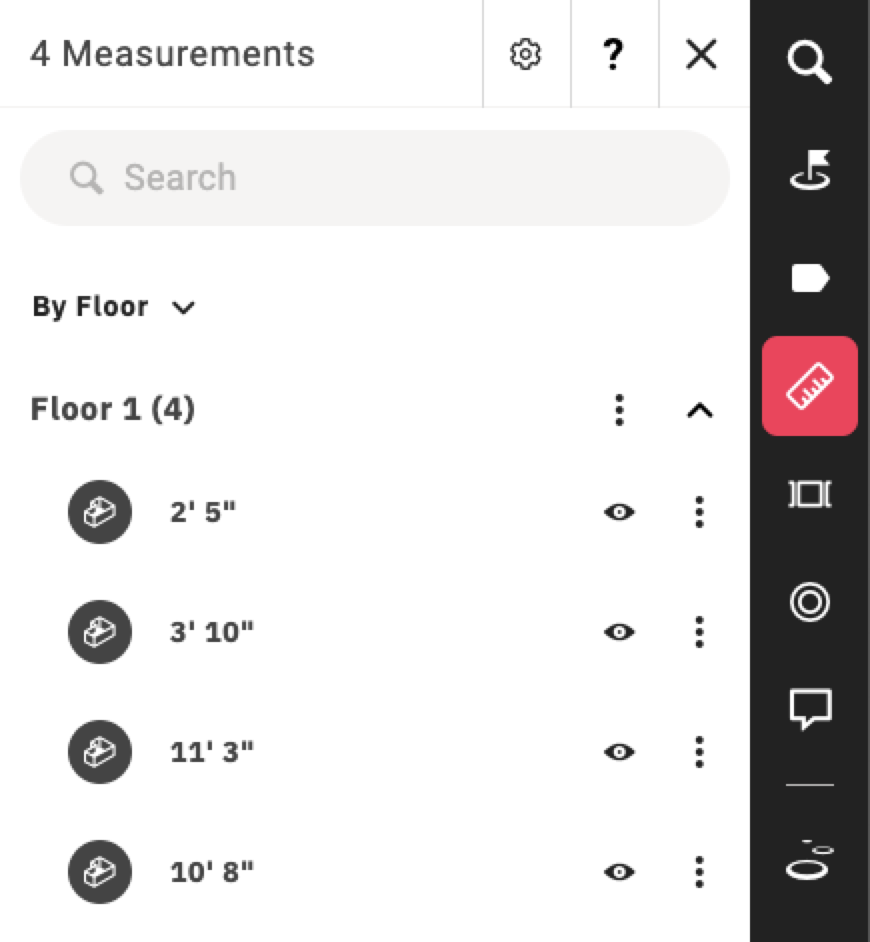Collapse the Floor 1 (4) group
Viewport: 870px width, 942px height.
[700, 410]
